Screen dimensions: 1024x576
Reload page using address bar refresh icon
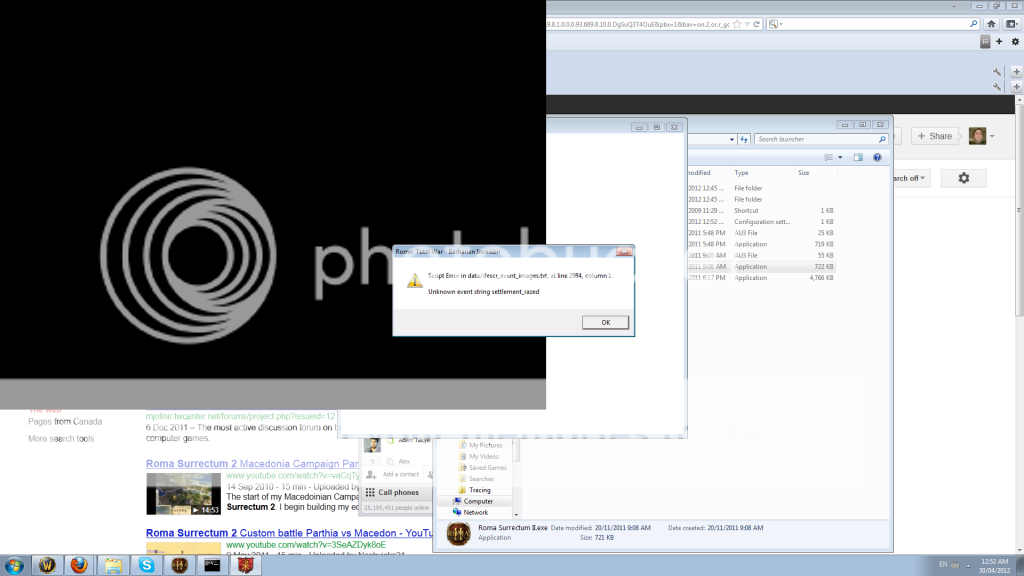click(756, 22)
